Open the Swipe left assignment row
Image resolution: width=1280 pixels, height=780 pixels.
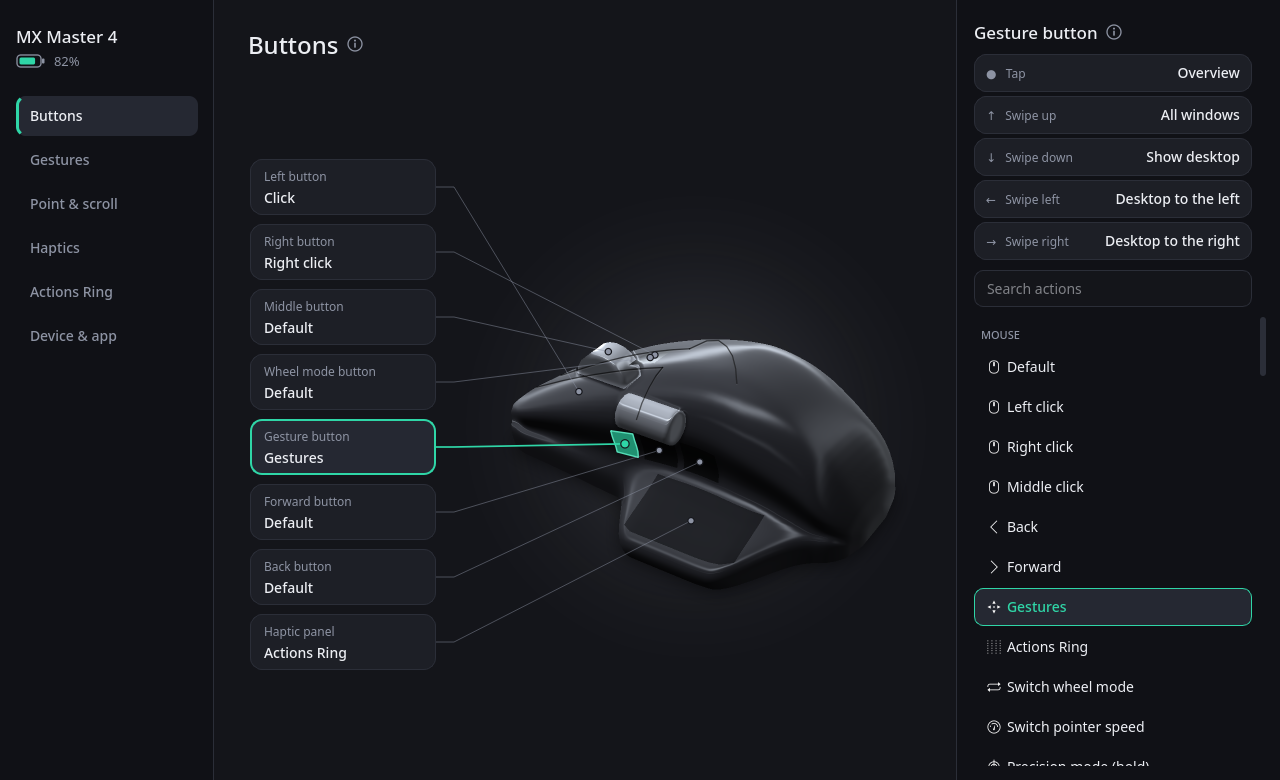pos(1113,199)
